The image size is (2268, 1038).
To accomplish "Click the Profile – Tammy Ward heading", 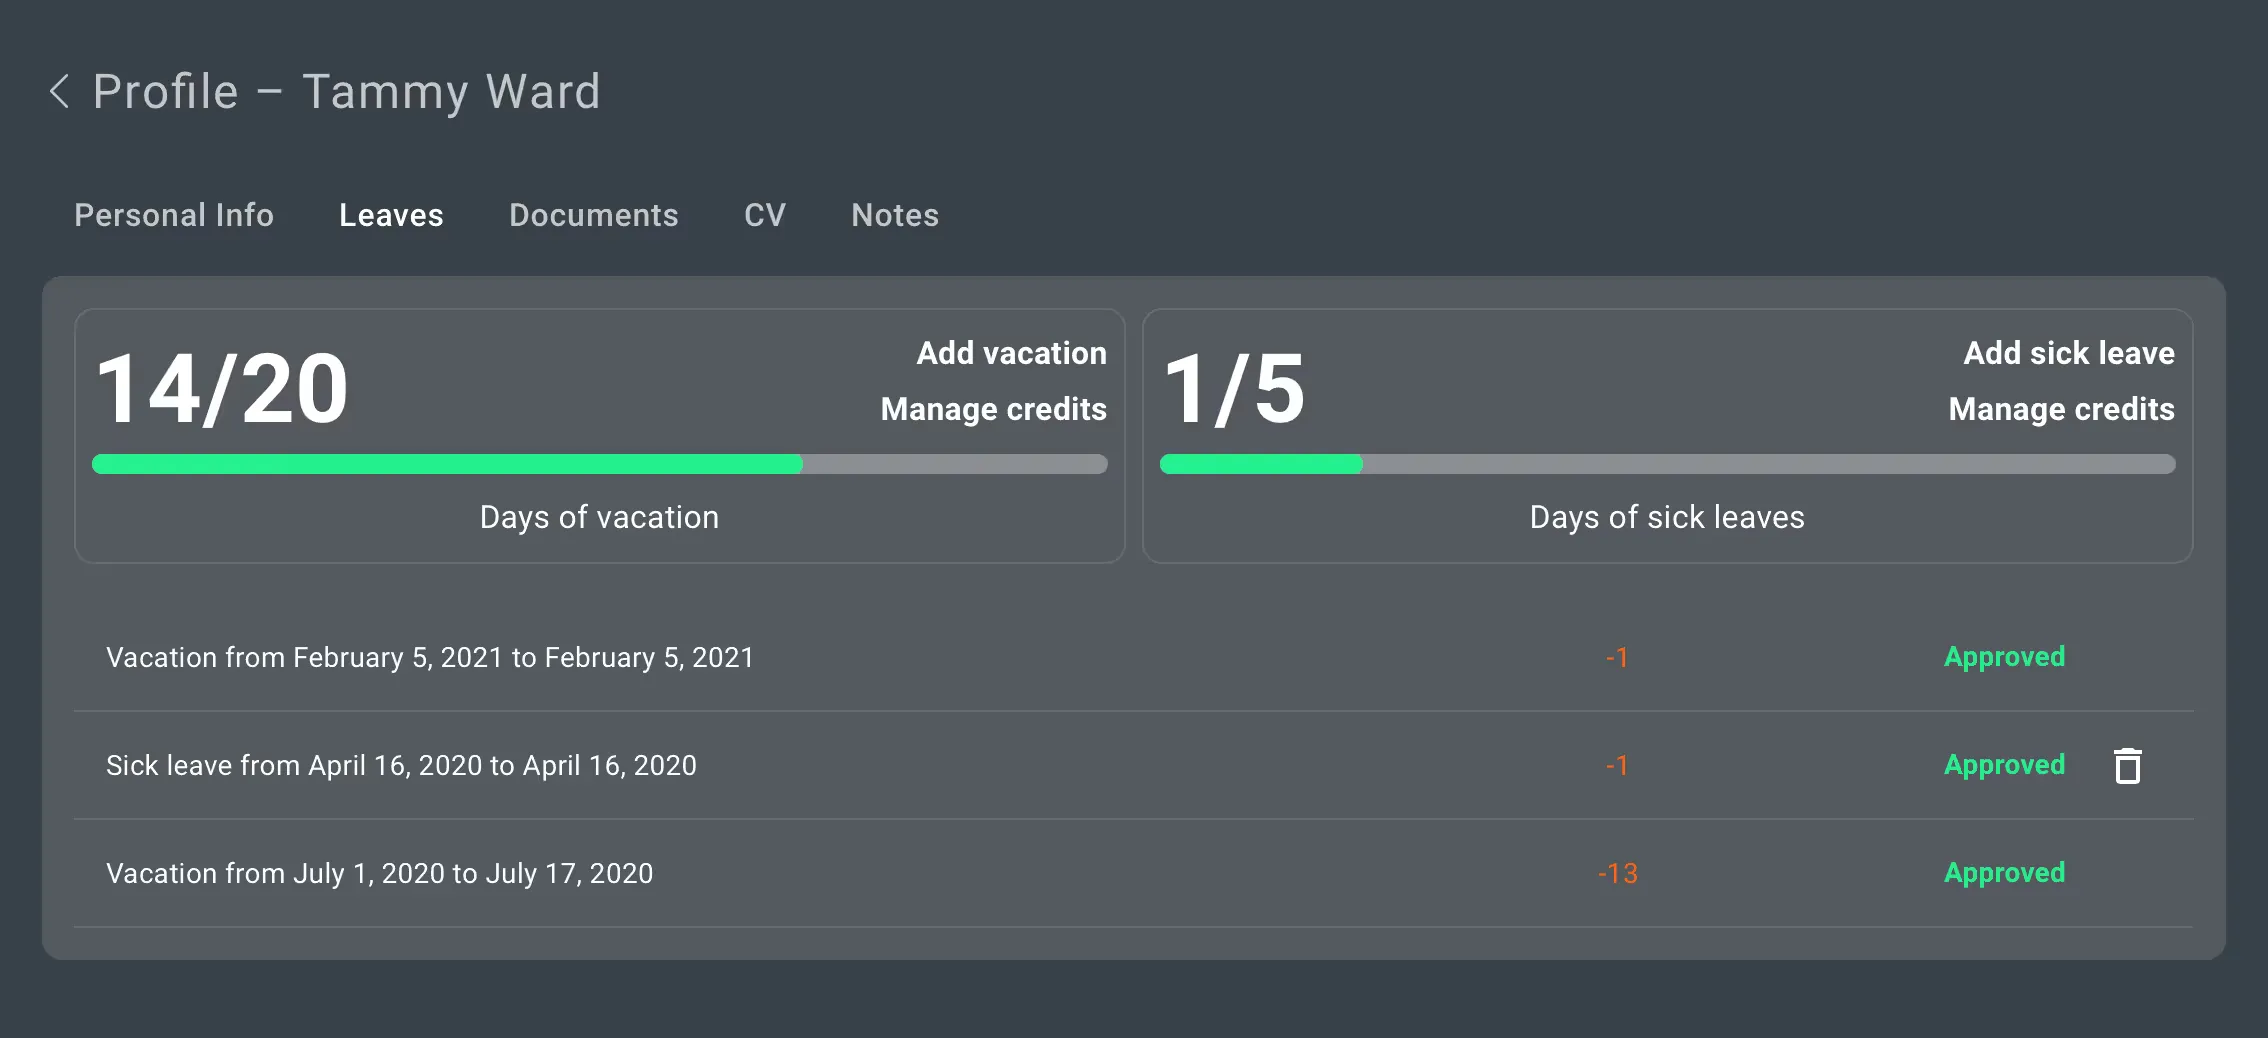I will (x=347, y=92).
